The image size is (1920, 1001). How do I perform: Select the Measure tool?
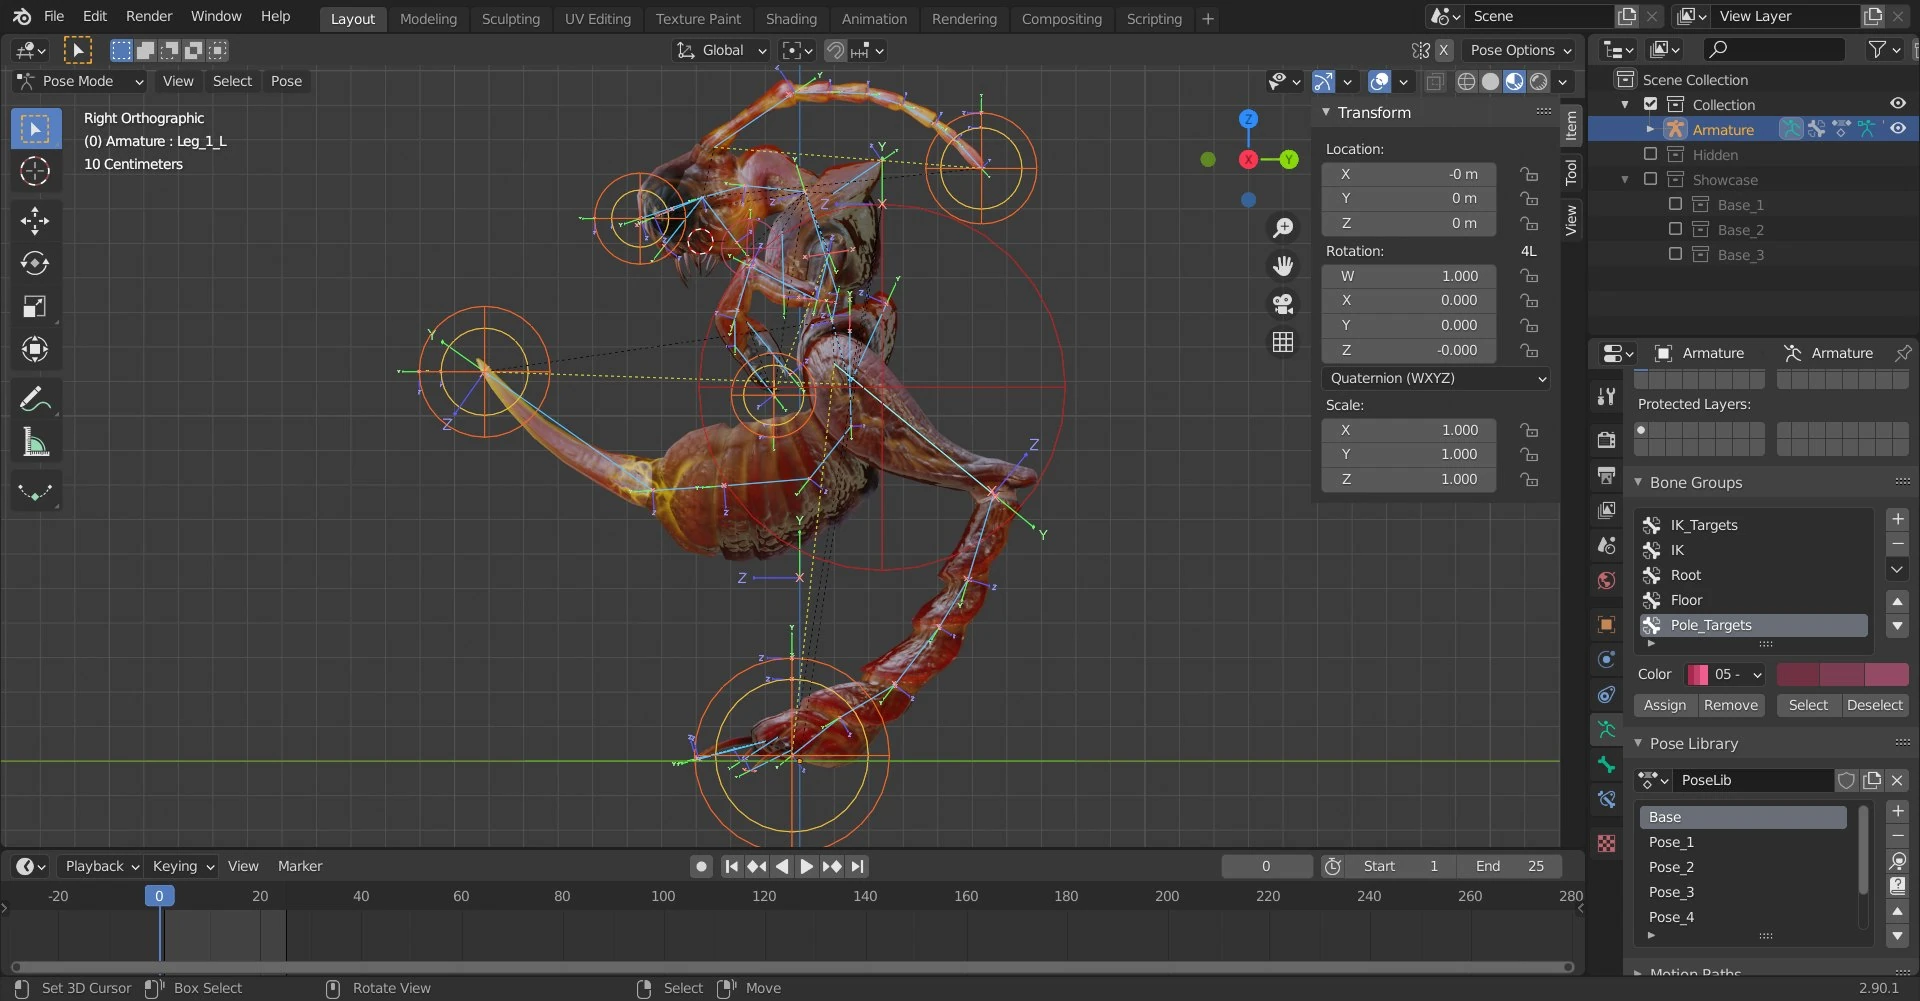click(35, 442)
